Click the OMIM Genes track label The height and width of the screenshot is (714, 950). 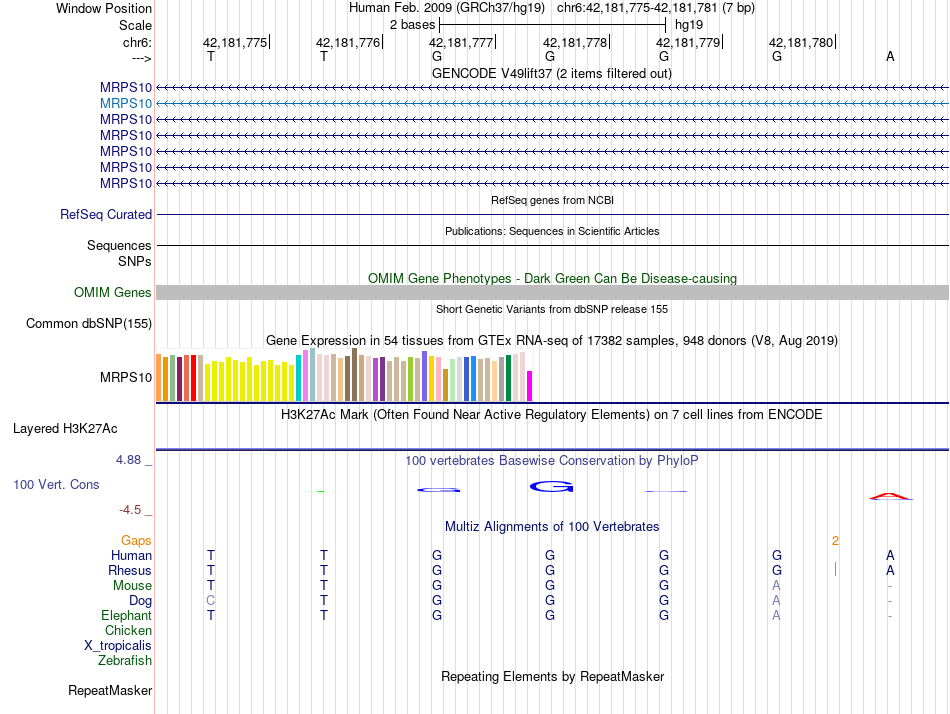[x=113, y=293]
